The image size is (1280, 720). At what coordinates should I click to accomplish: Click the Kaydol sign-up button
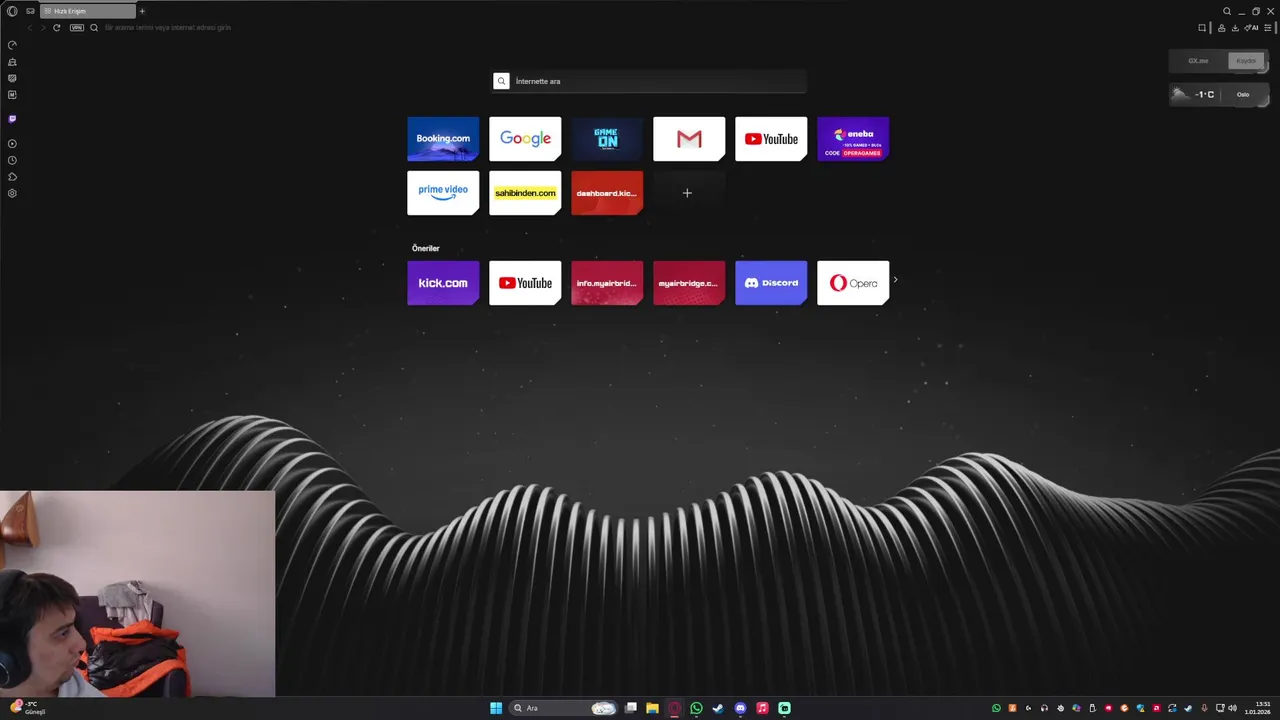click(x=1246, y=61)
